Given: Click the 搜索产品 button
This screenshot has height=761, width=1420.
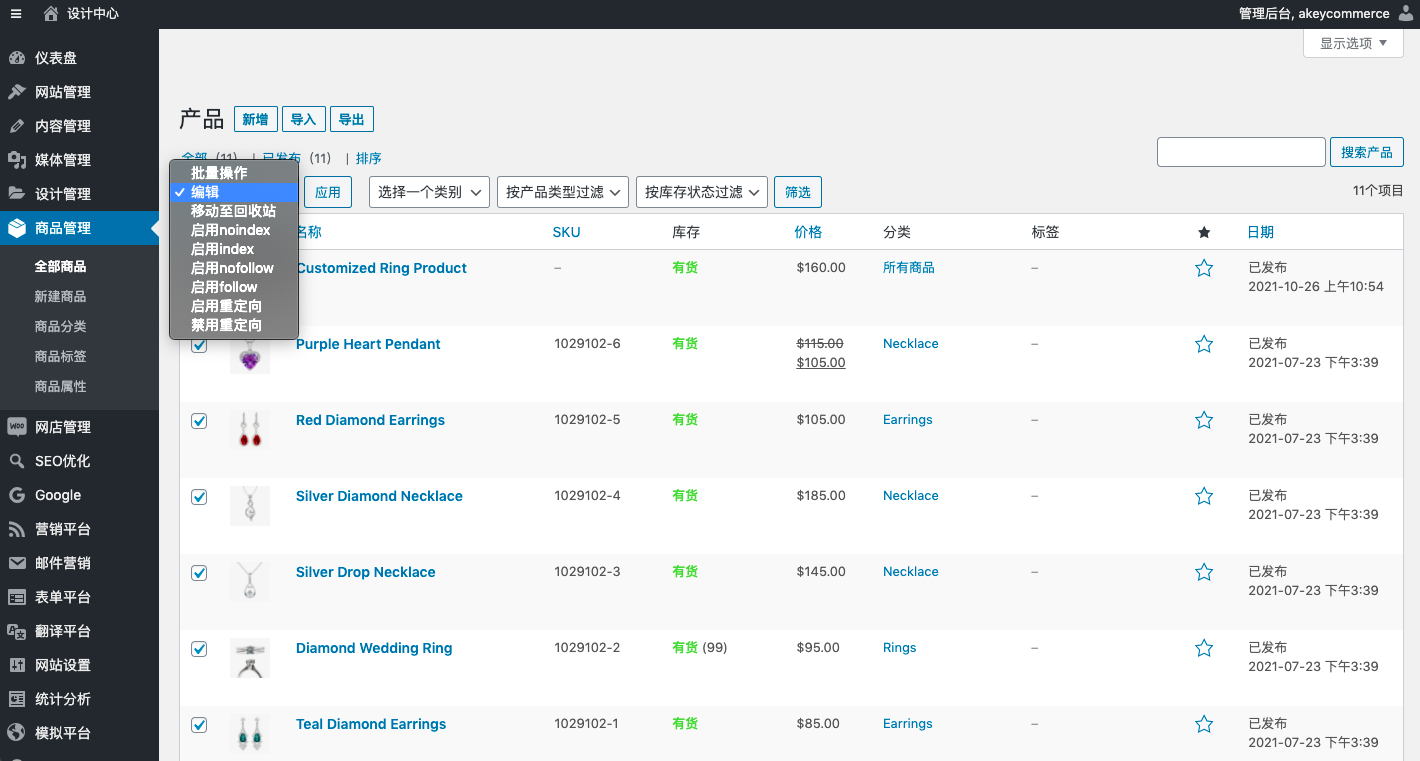Looking at the screenshot, I should tap(1367, 152).
